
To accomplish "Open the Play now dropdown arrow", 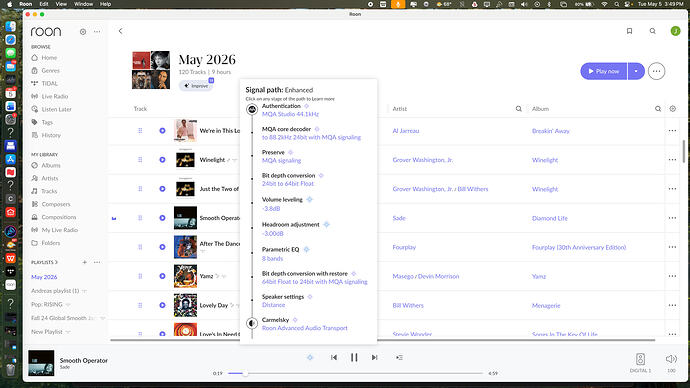I will (x=636, y=71).
